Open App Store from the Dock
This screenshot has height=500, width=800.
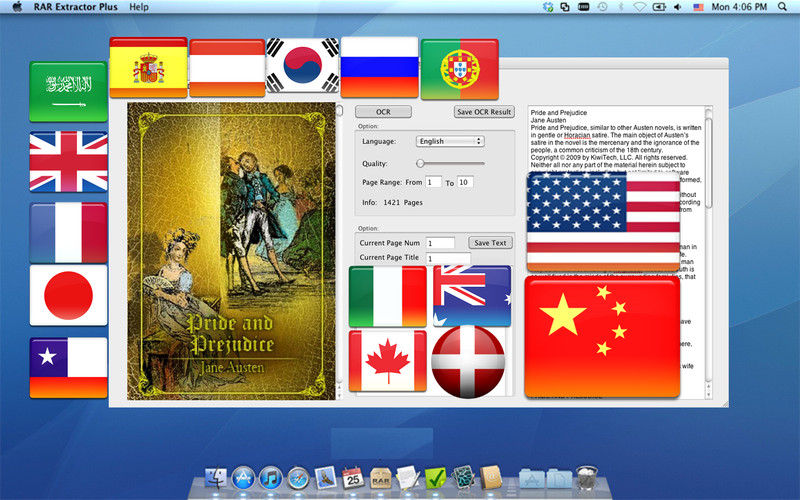(243, 479)
